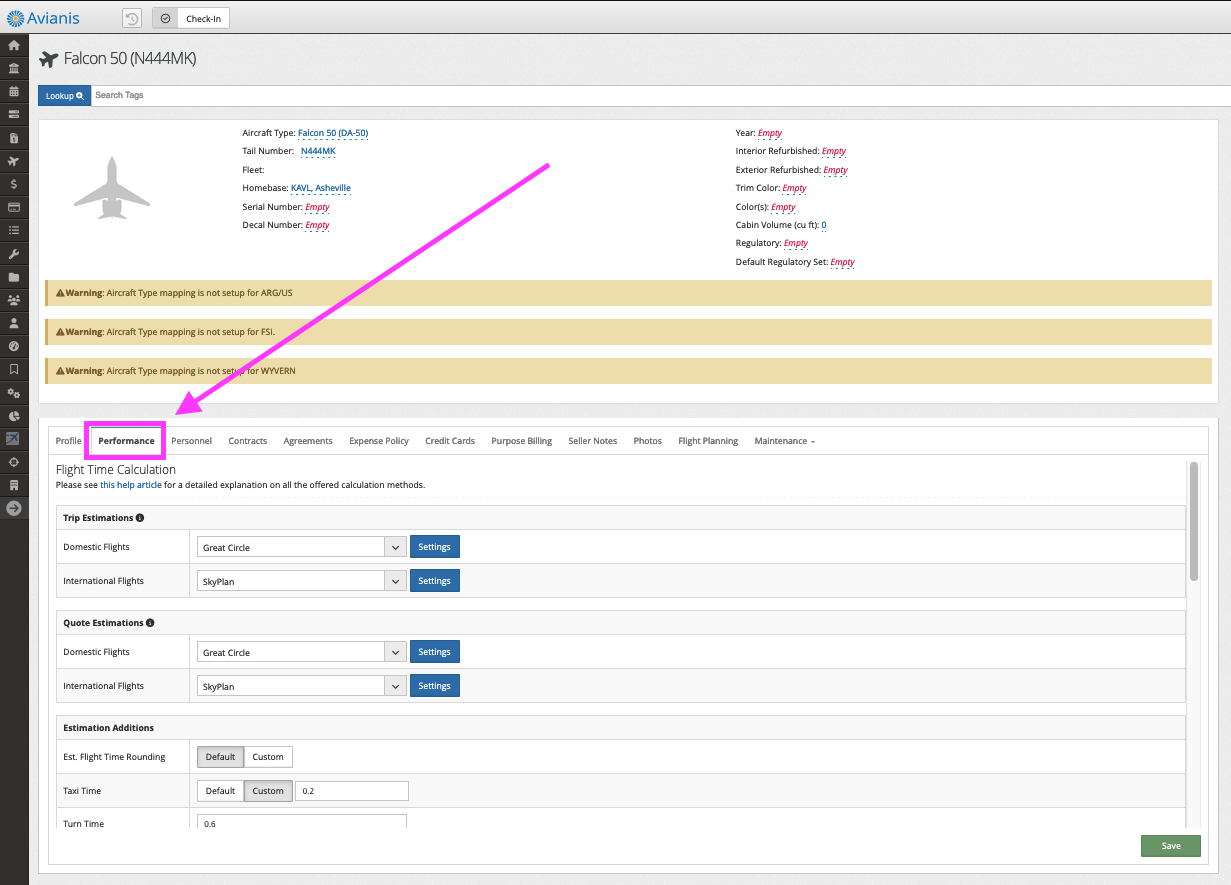This screenshot has height=885, width=1231.
Task: Open Settings for Quote Domestic Flights
Action: coord(434,652)
